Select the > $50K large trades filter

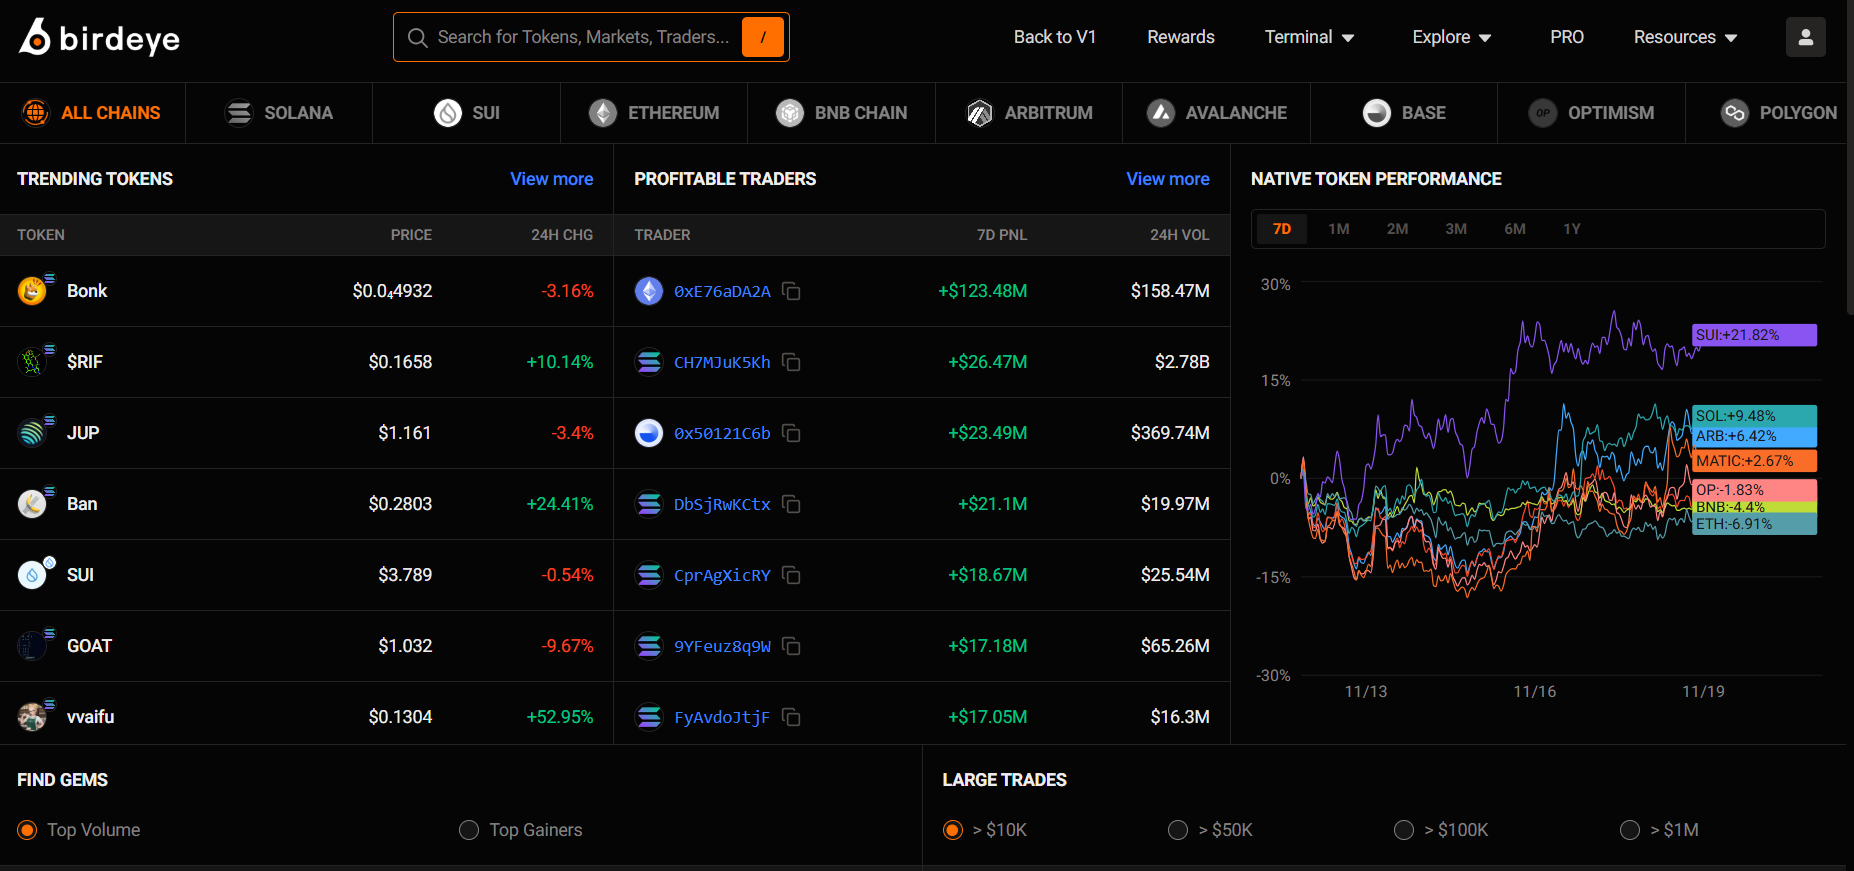pyautogui.click(x=1178, y=830)
